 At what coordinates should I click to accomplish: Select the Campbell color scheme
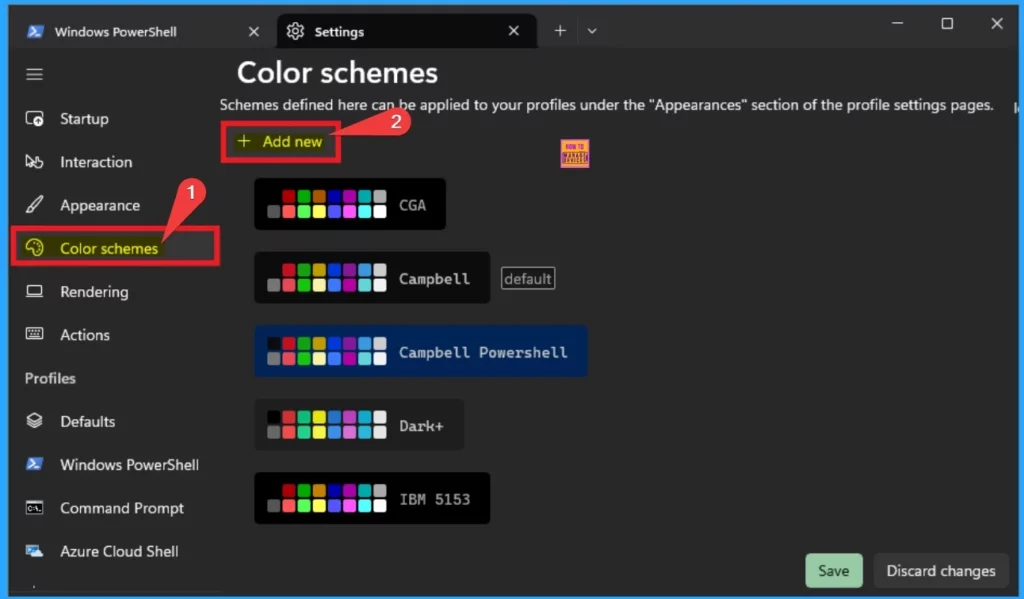[372, 278]
